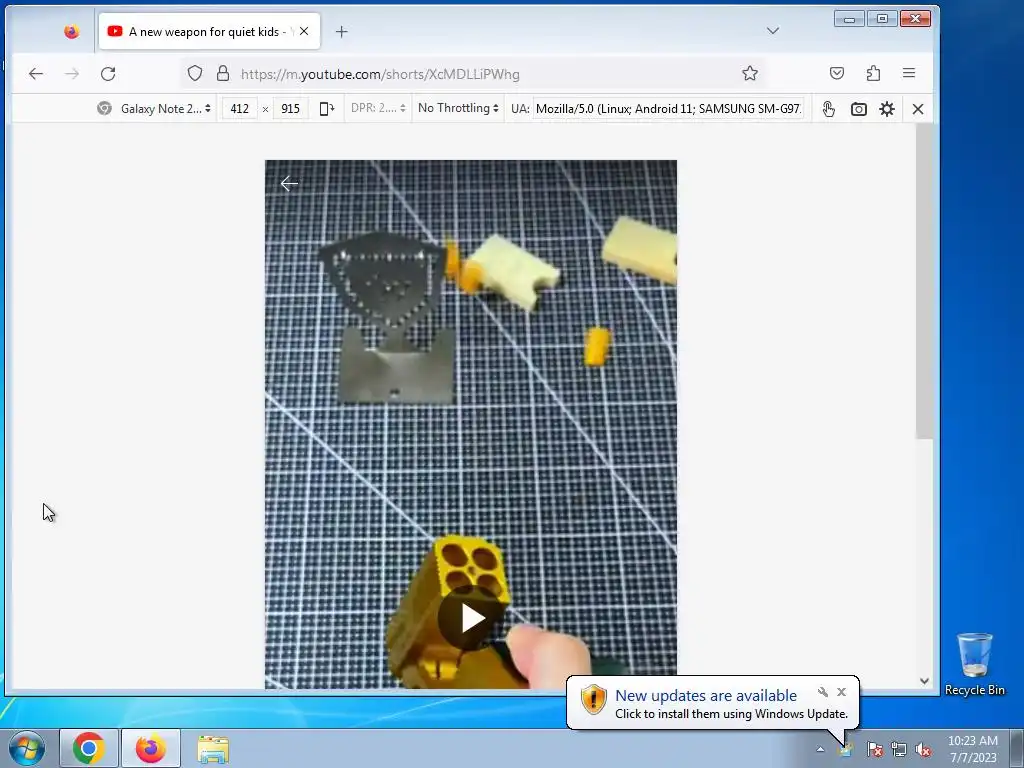The image size is (1024, 768).
Task: Click the network tray icon
Action: point(899,749)
